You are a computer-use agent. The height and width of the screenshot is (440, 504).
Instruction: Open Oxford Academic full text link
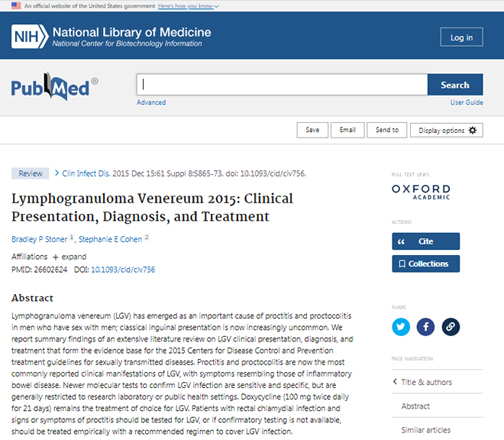[421, 192]
